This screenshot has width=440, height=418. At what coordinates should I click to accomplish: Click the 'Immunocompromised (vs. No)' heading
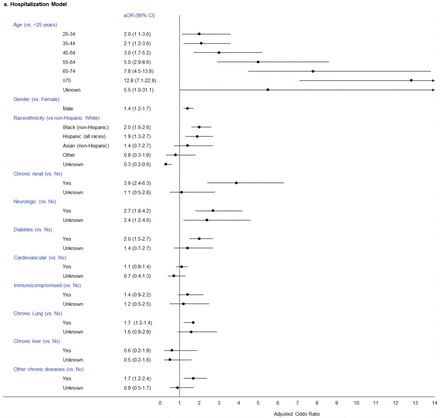click(x=47, y=285)
